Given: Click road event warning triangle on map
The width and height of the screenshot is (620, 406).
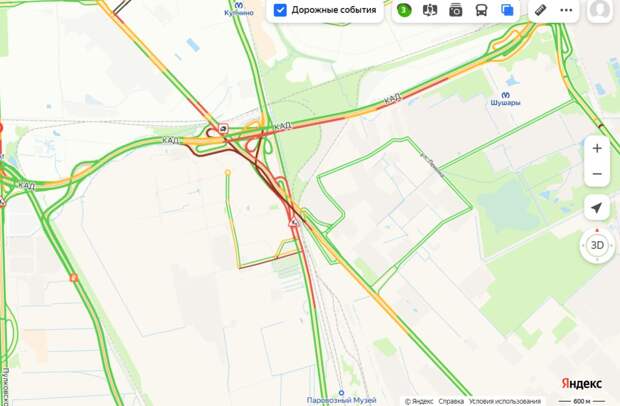Looking at the screenshot, I should point(294,223).
